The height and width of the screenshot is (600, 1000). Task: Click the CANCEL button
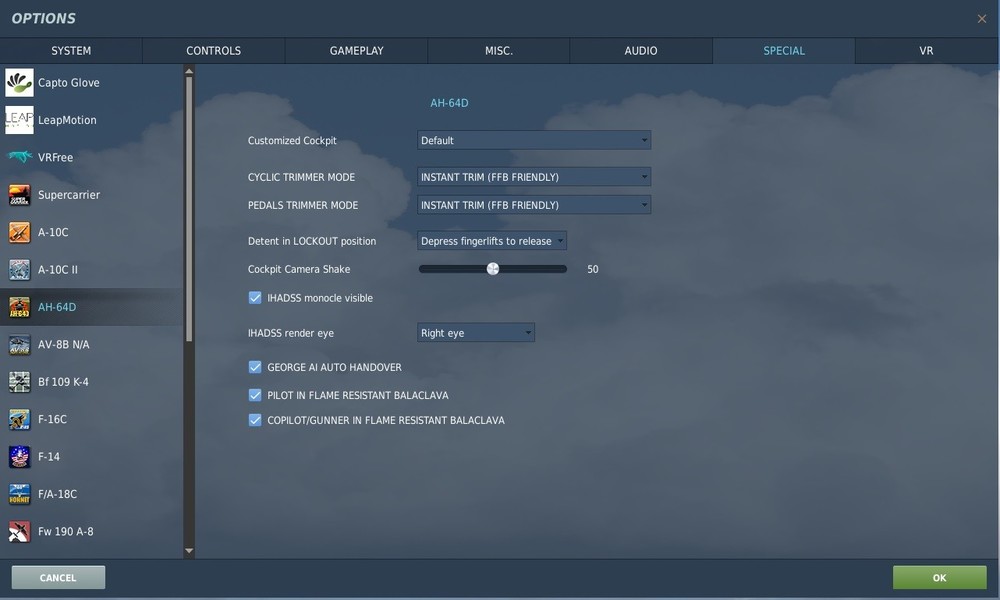58,578
